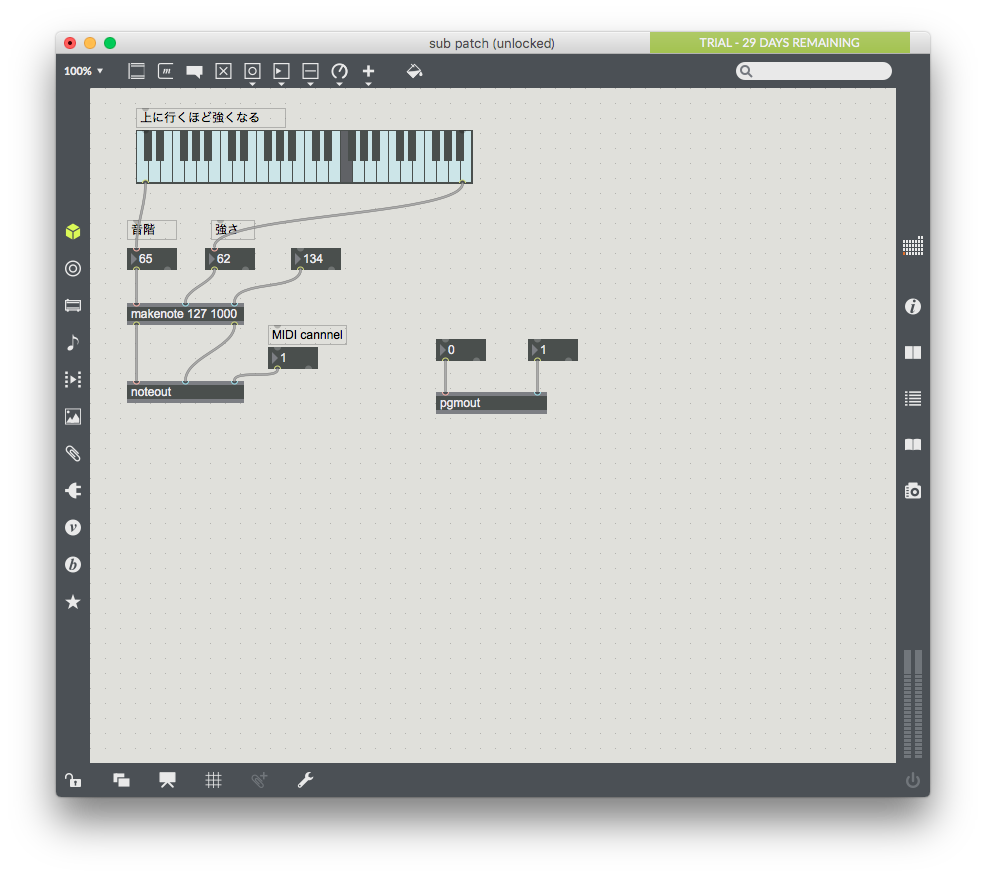Click the number box showing 0

(460, 350)
